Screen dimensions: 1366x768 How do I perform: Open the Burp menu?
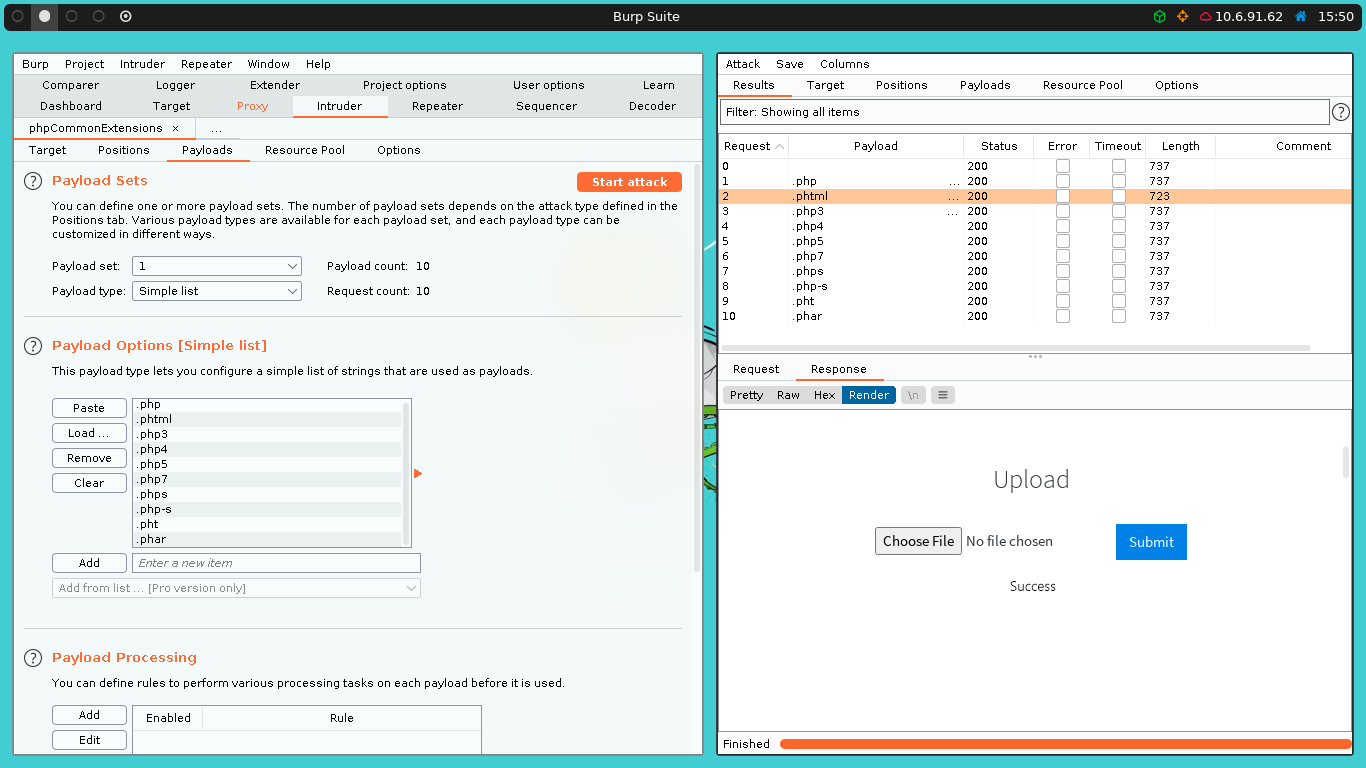coord(35,64)
